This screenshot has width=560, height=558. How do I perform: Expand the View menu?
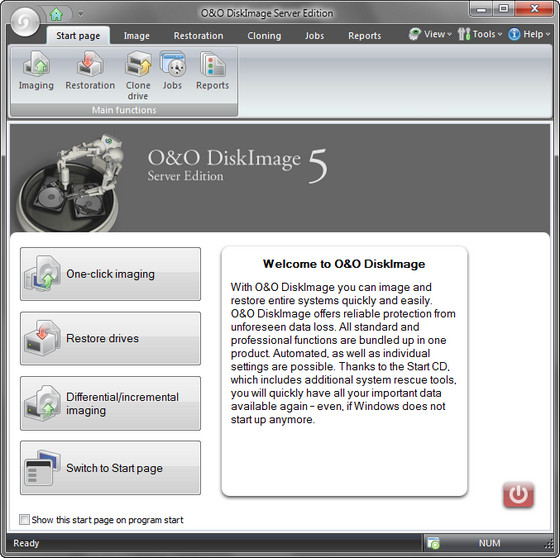click(x=430, y=34)
